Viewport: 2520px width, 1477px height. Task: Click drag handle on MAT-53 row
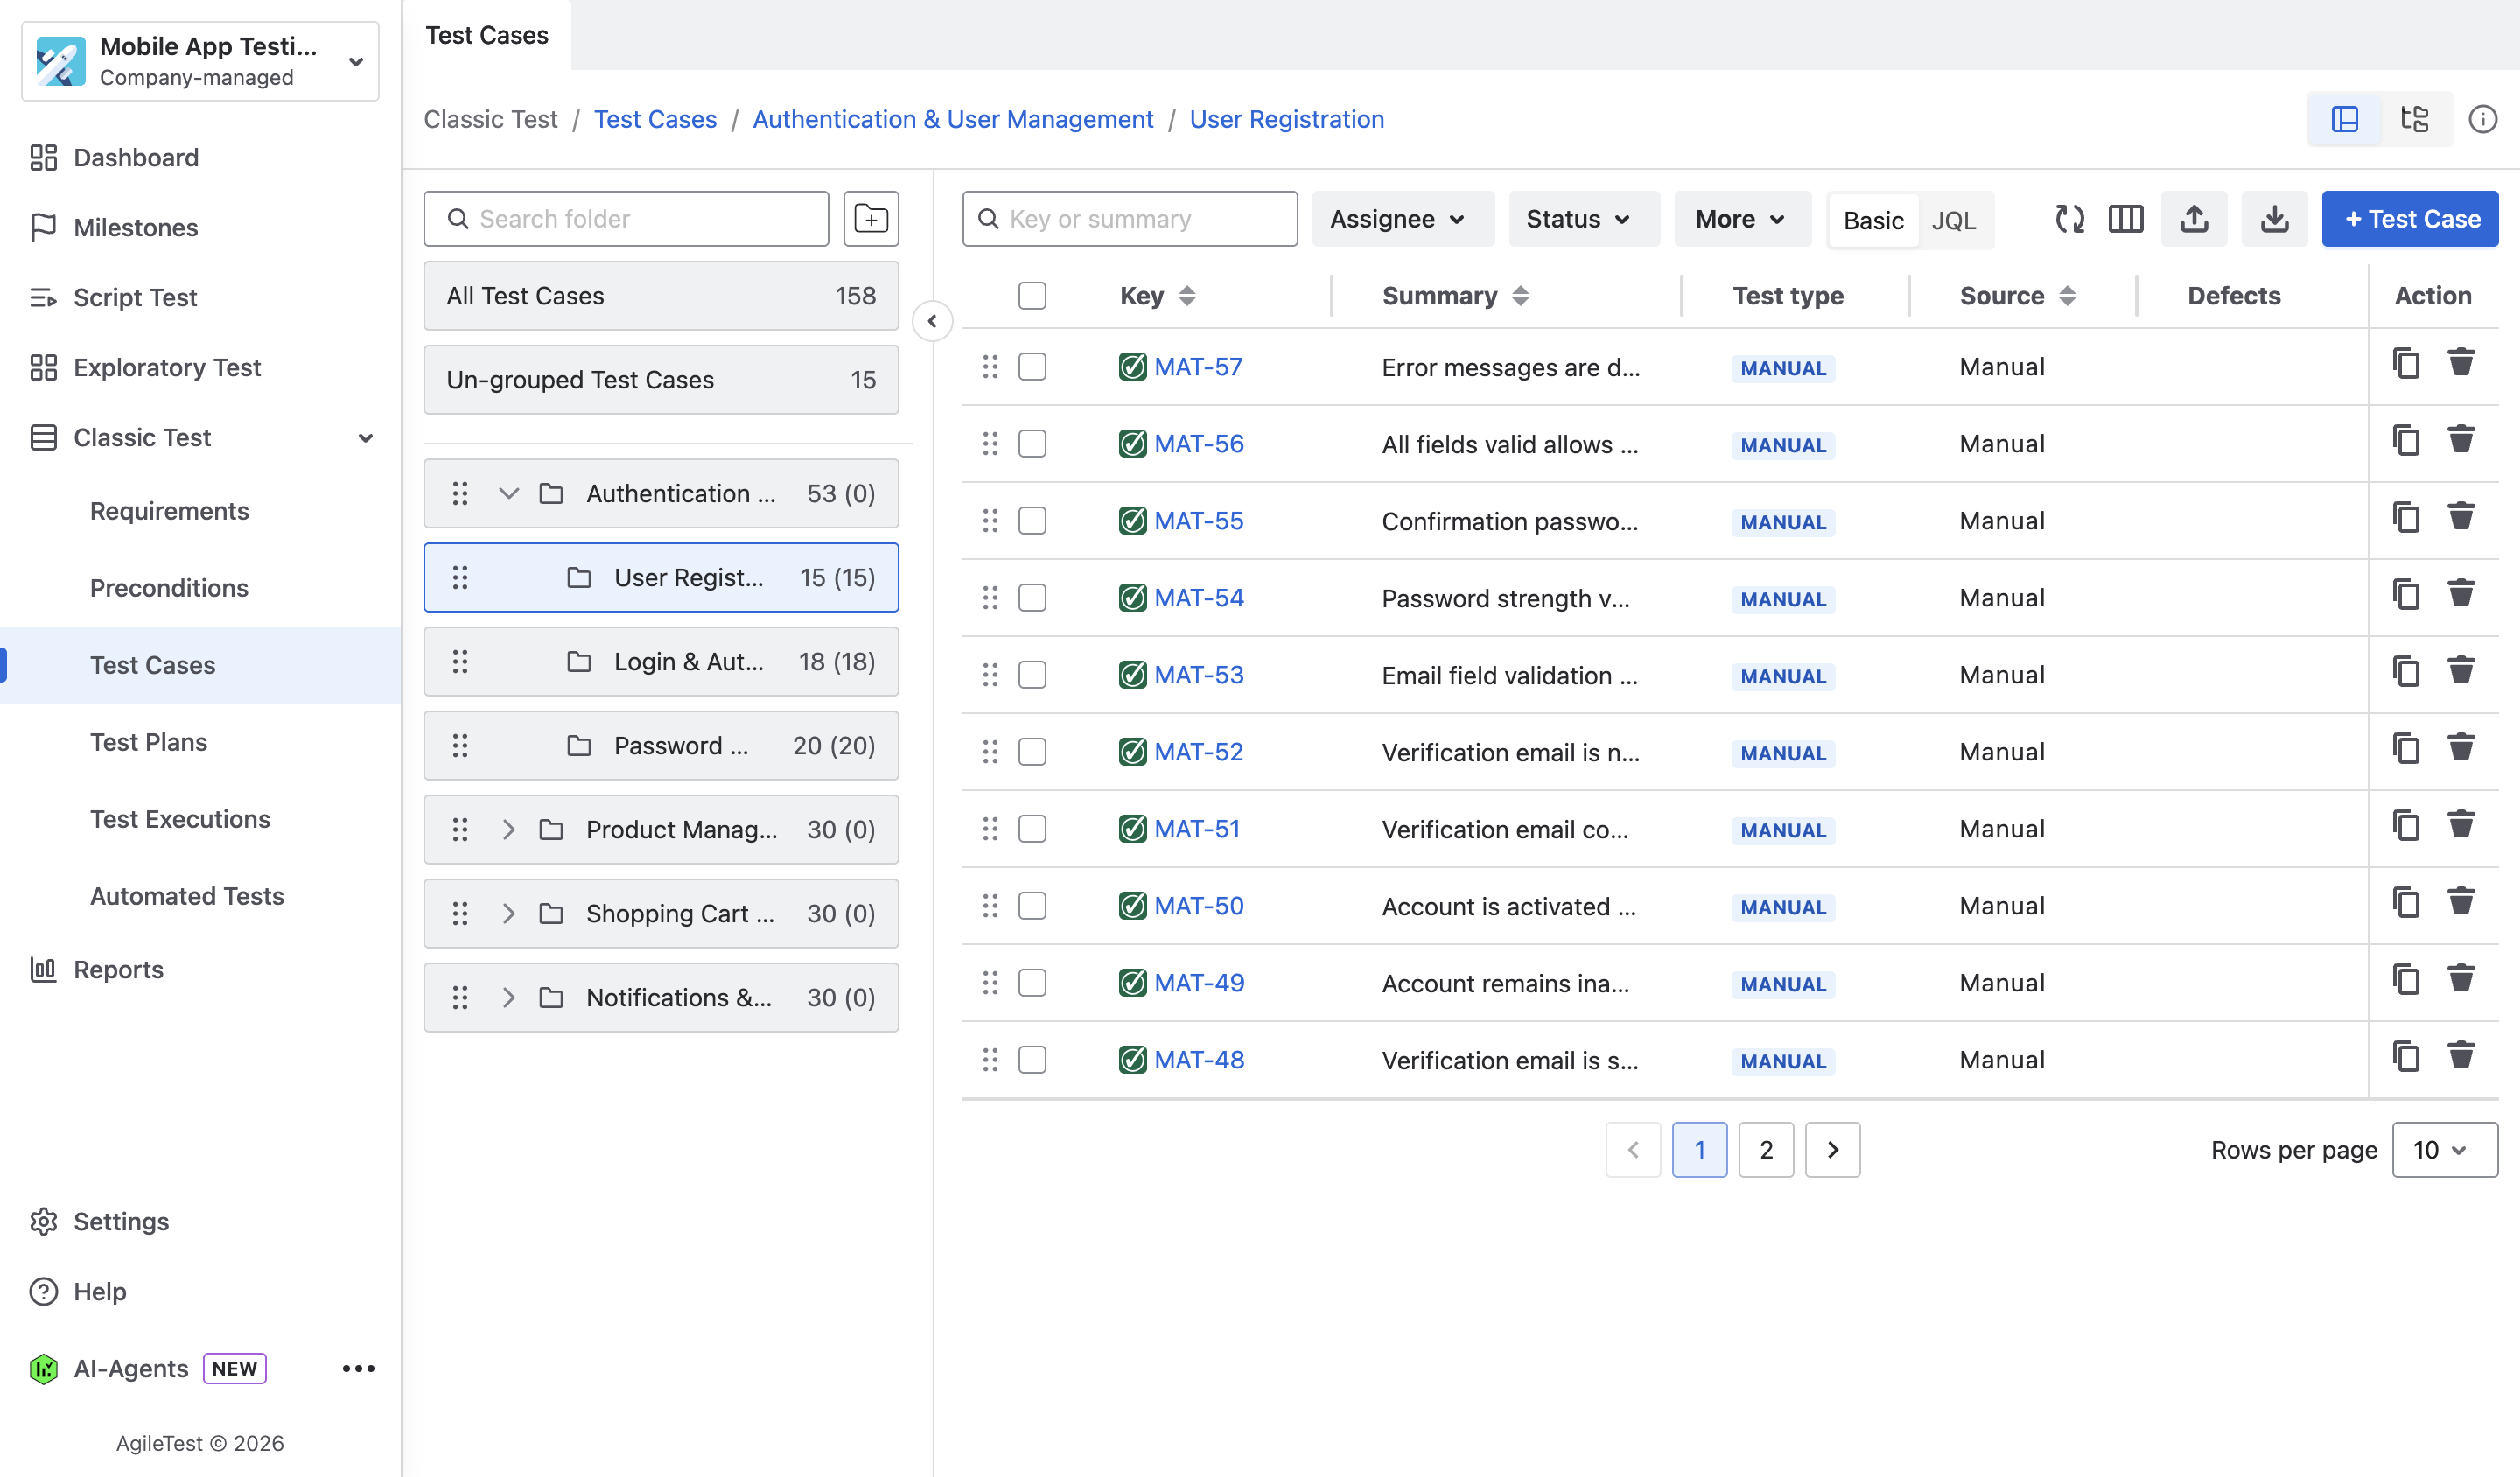tap(990, 675)
